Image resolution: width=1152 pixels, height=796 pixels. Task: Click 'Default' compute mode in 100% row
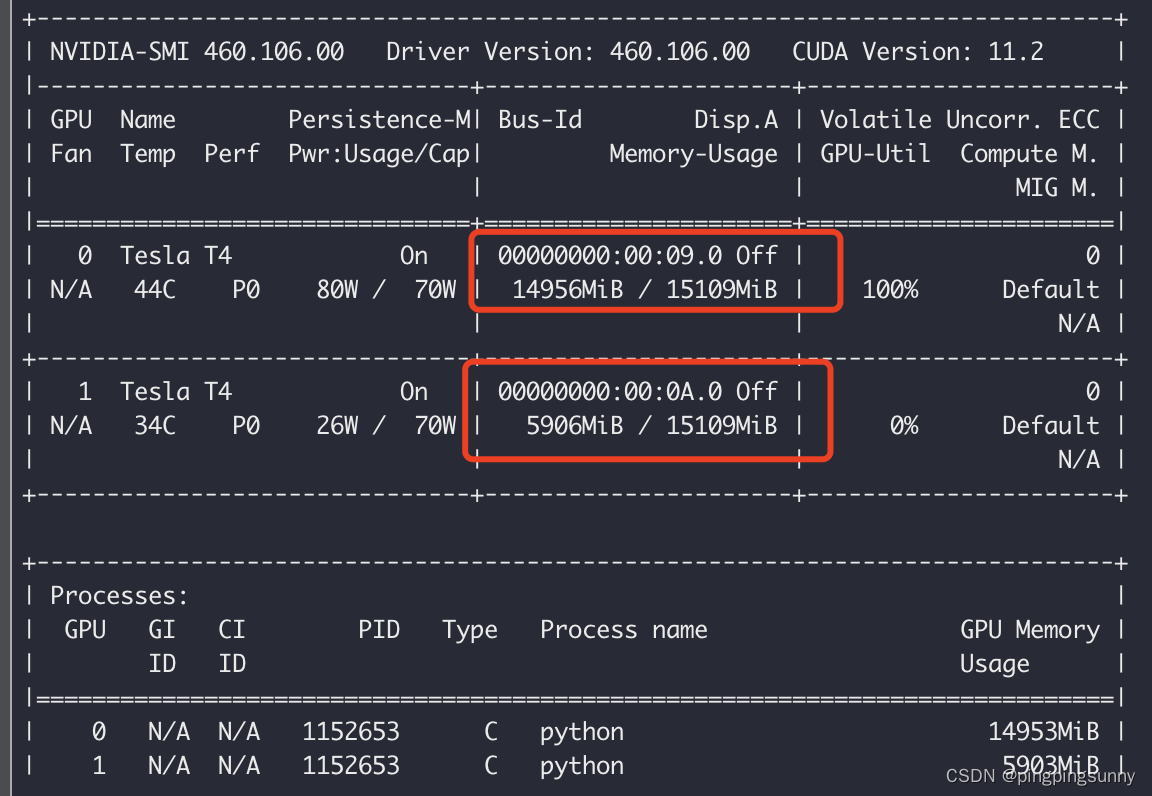click(x=1051, y=290)
